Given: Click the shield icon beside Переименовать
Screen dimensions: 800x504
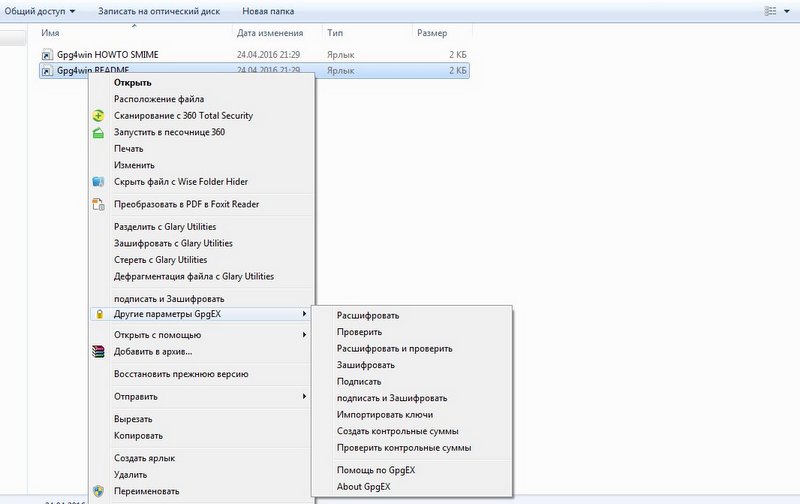Looking at the screenshot, I should [x=98, y=491].
